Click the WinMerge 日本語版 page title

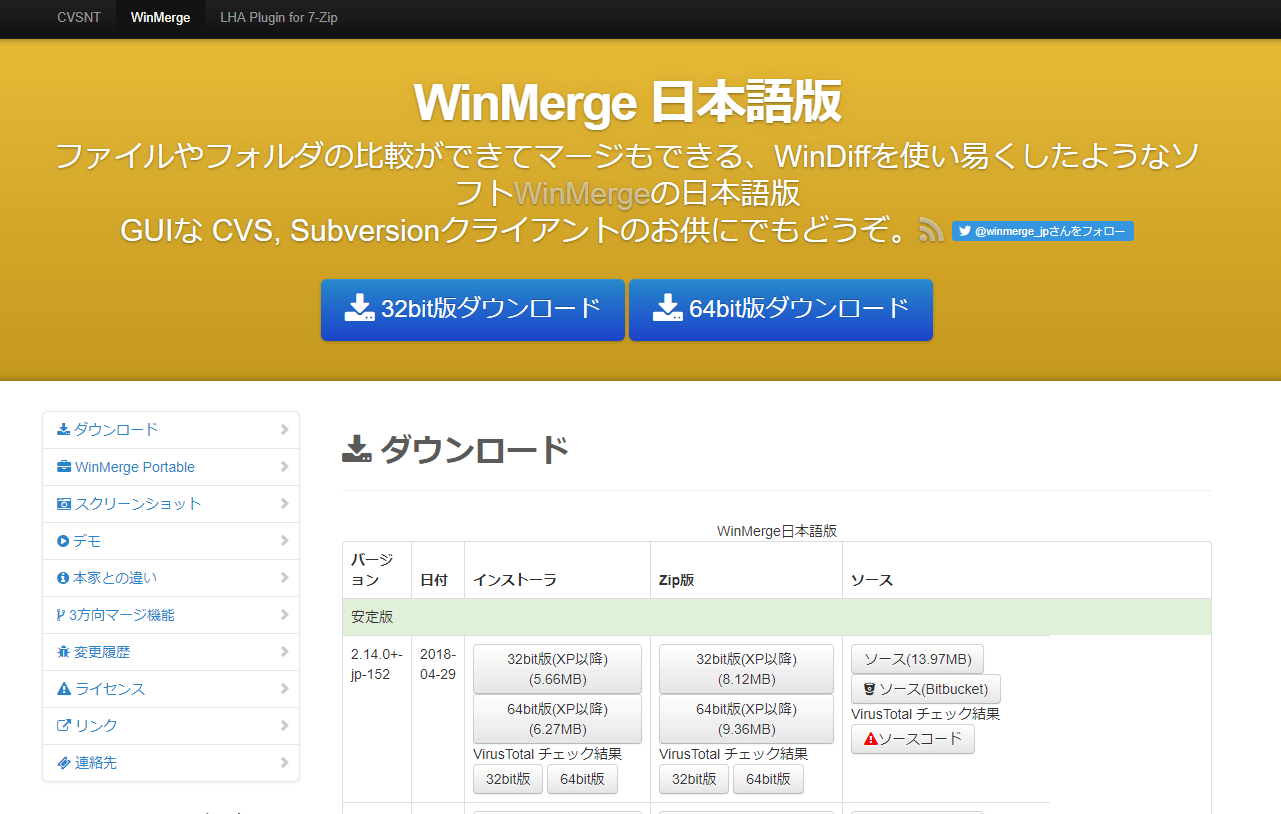(x=627, y=101)
